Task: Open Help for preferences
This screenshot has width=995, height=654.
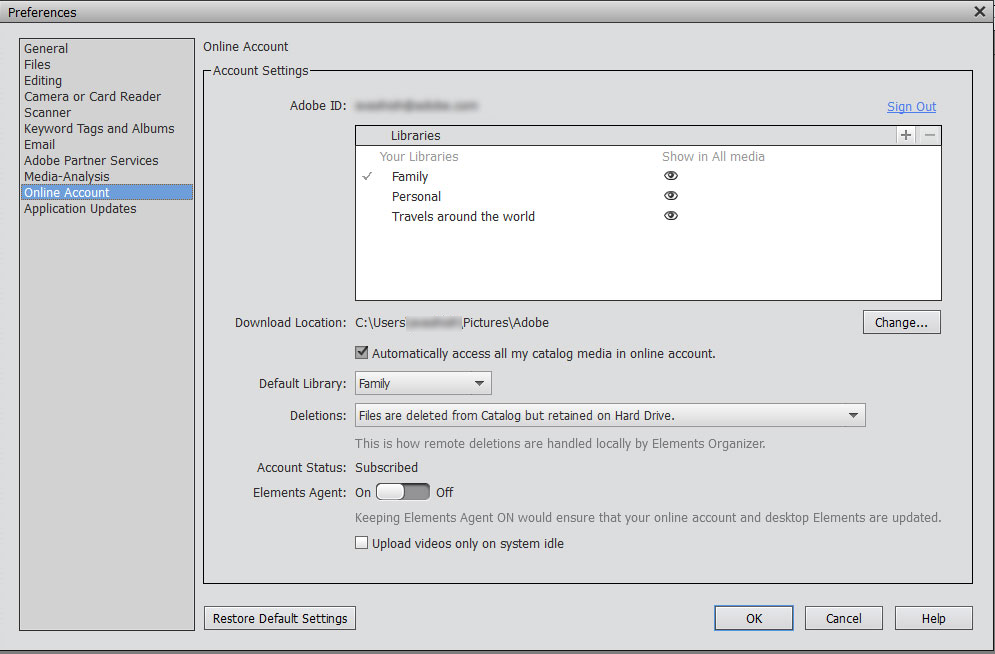Action: (933, 618)
